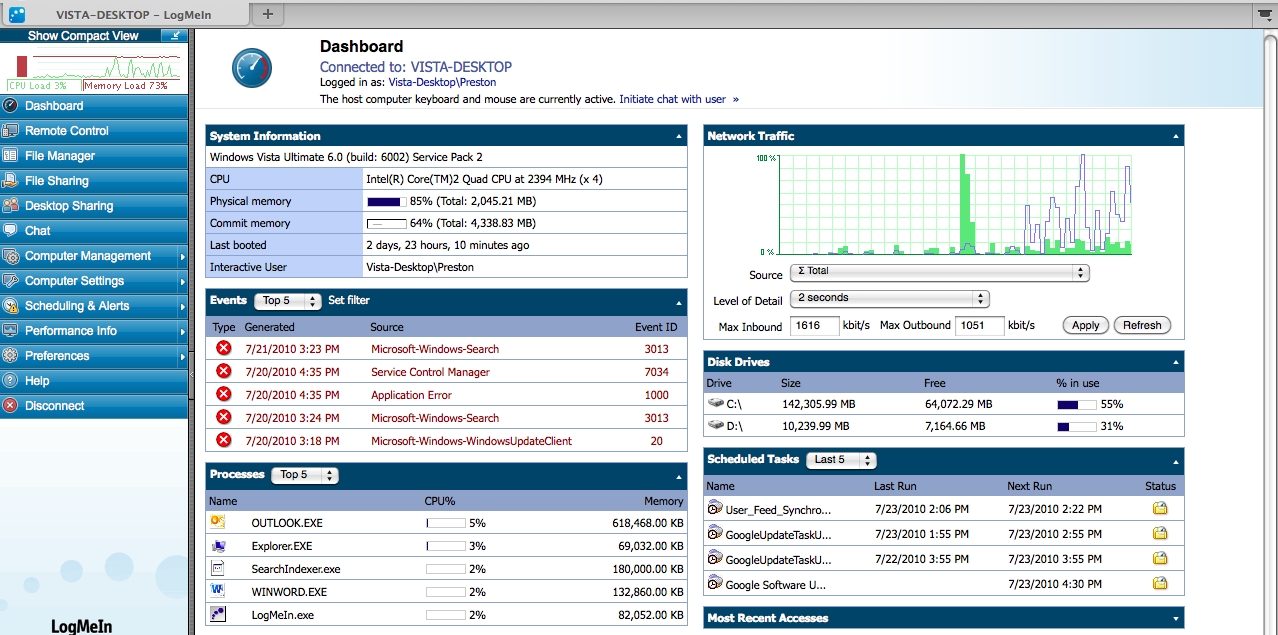The width and height of the screenshot is (1278, 635).
Task: Click the task icon beside User_Feed_Synchro...
Action: tap(715, 508)
